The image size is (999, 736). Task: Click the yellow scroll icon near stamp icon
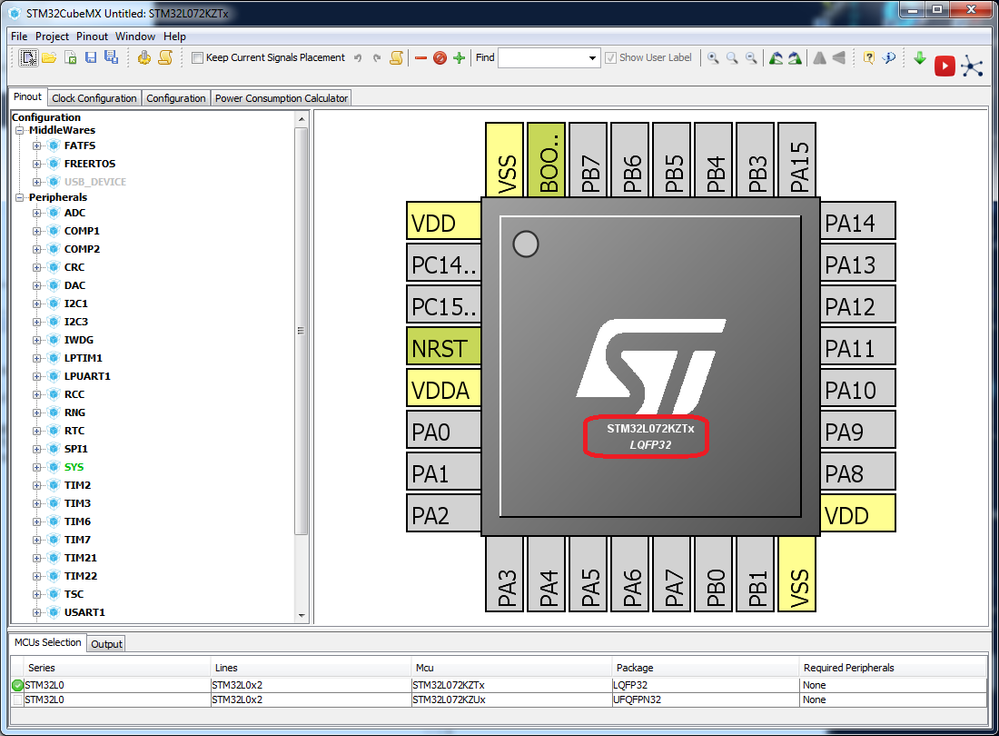[165, 58]
